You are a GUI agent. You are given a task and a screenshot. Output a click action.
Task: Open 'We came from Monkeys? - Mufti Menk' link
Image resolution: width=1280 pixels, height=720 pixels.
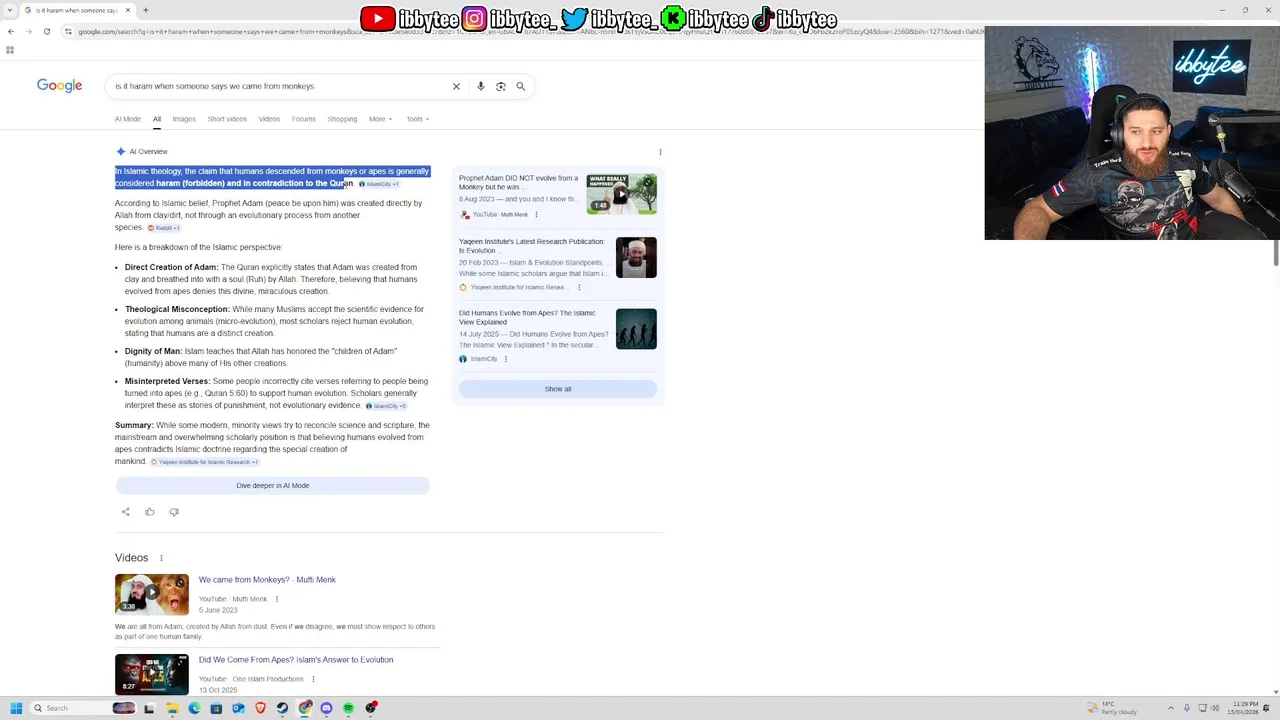(267, 580)
